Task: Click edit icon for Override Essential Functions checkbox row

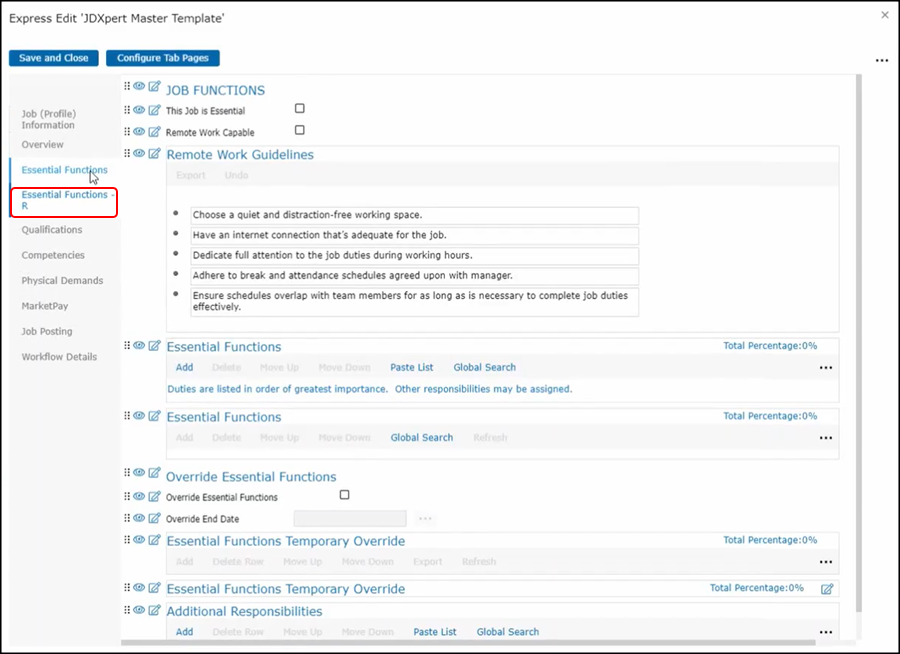Action: [154, 496]
